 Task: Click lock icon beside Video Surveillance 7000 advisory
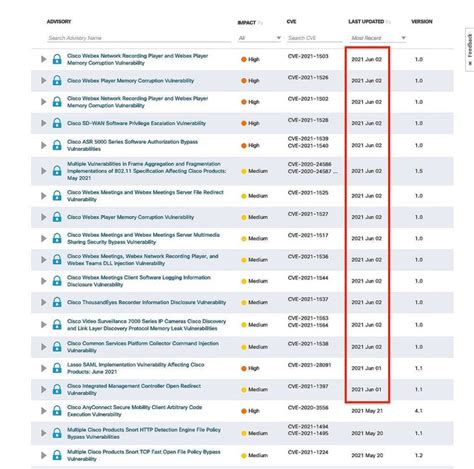click(x=57, y=325)
